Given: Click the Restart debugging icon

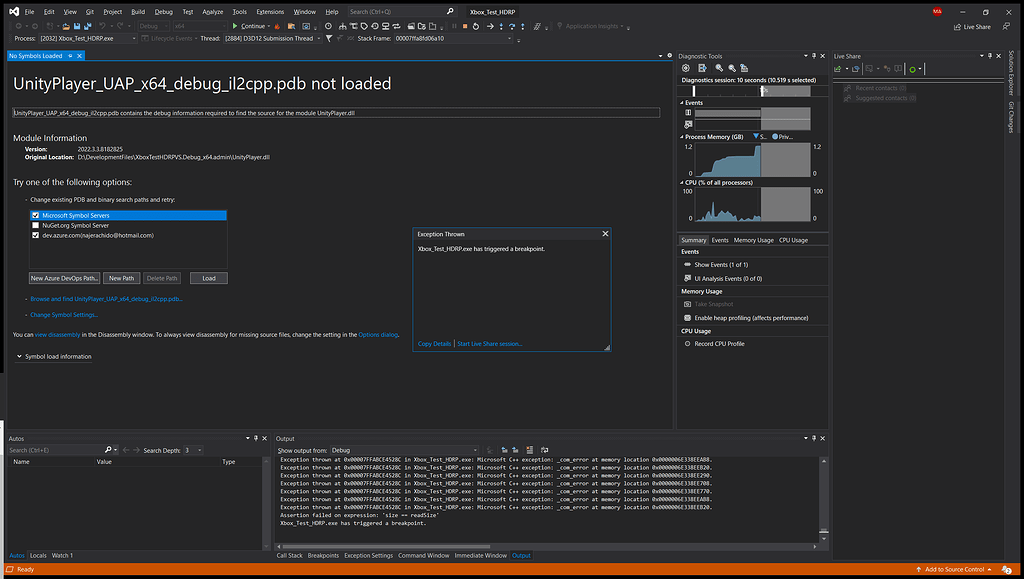Looking at the screenshot, I should coord(475,27).
